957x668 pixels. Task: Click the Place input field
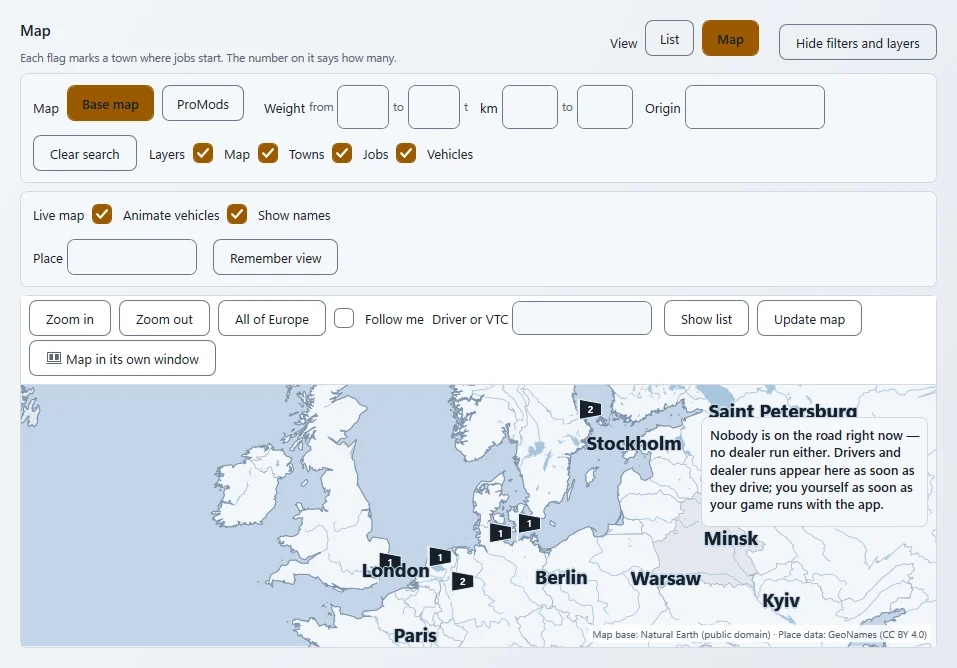tap(132, 257)
